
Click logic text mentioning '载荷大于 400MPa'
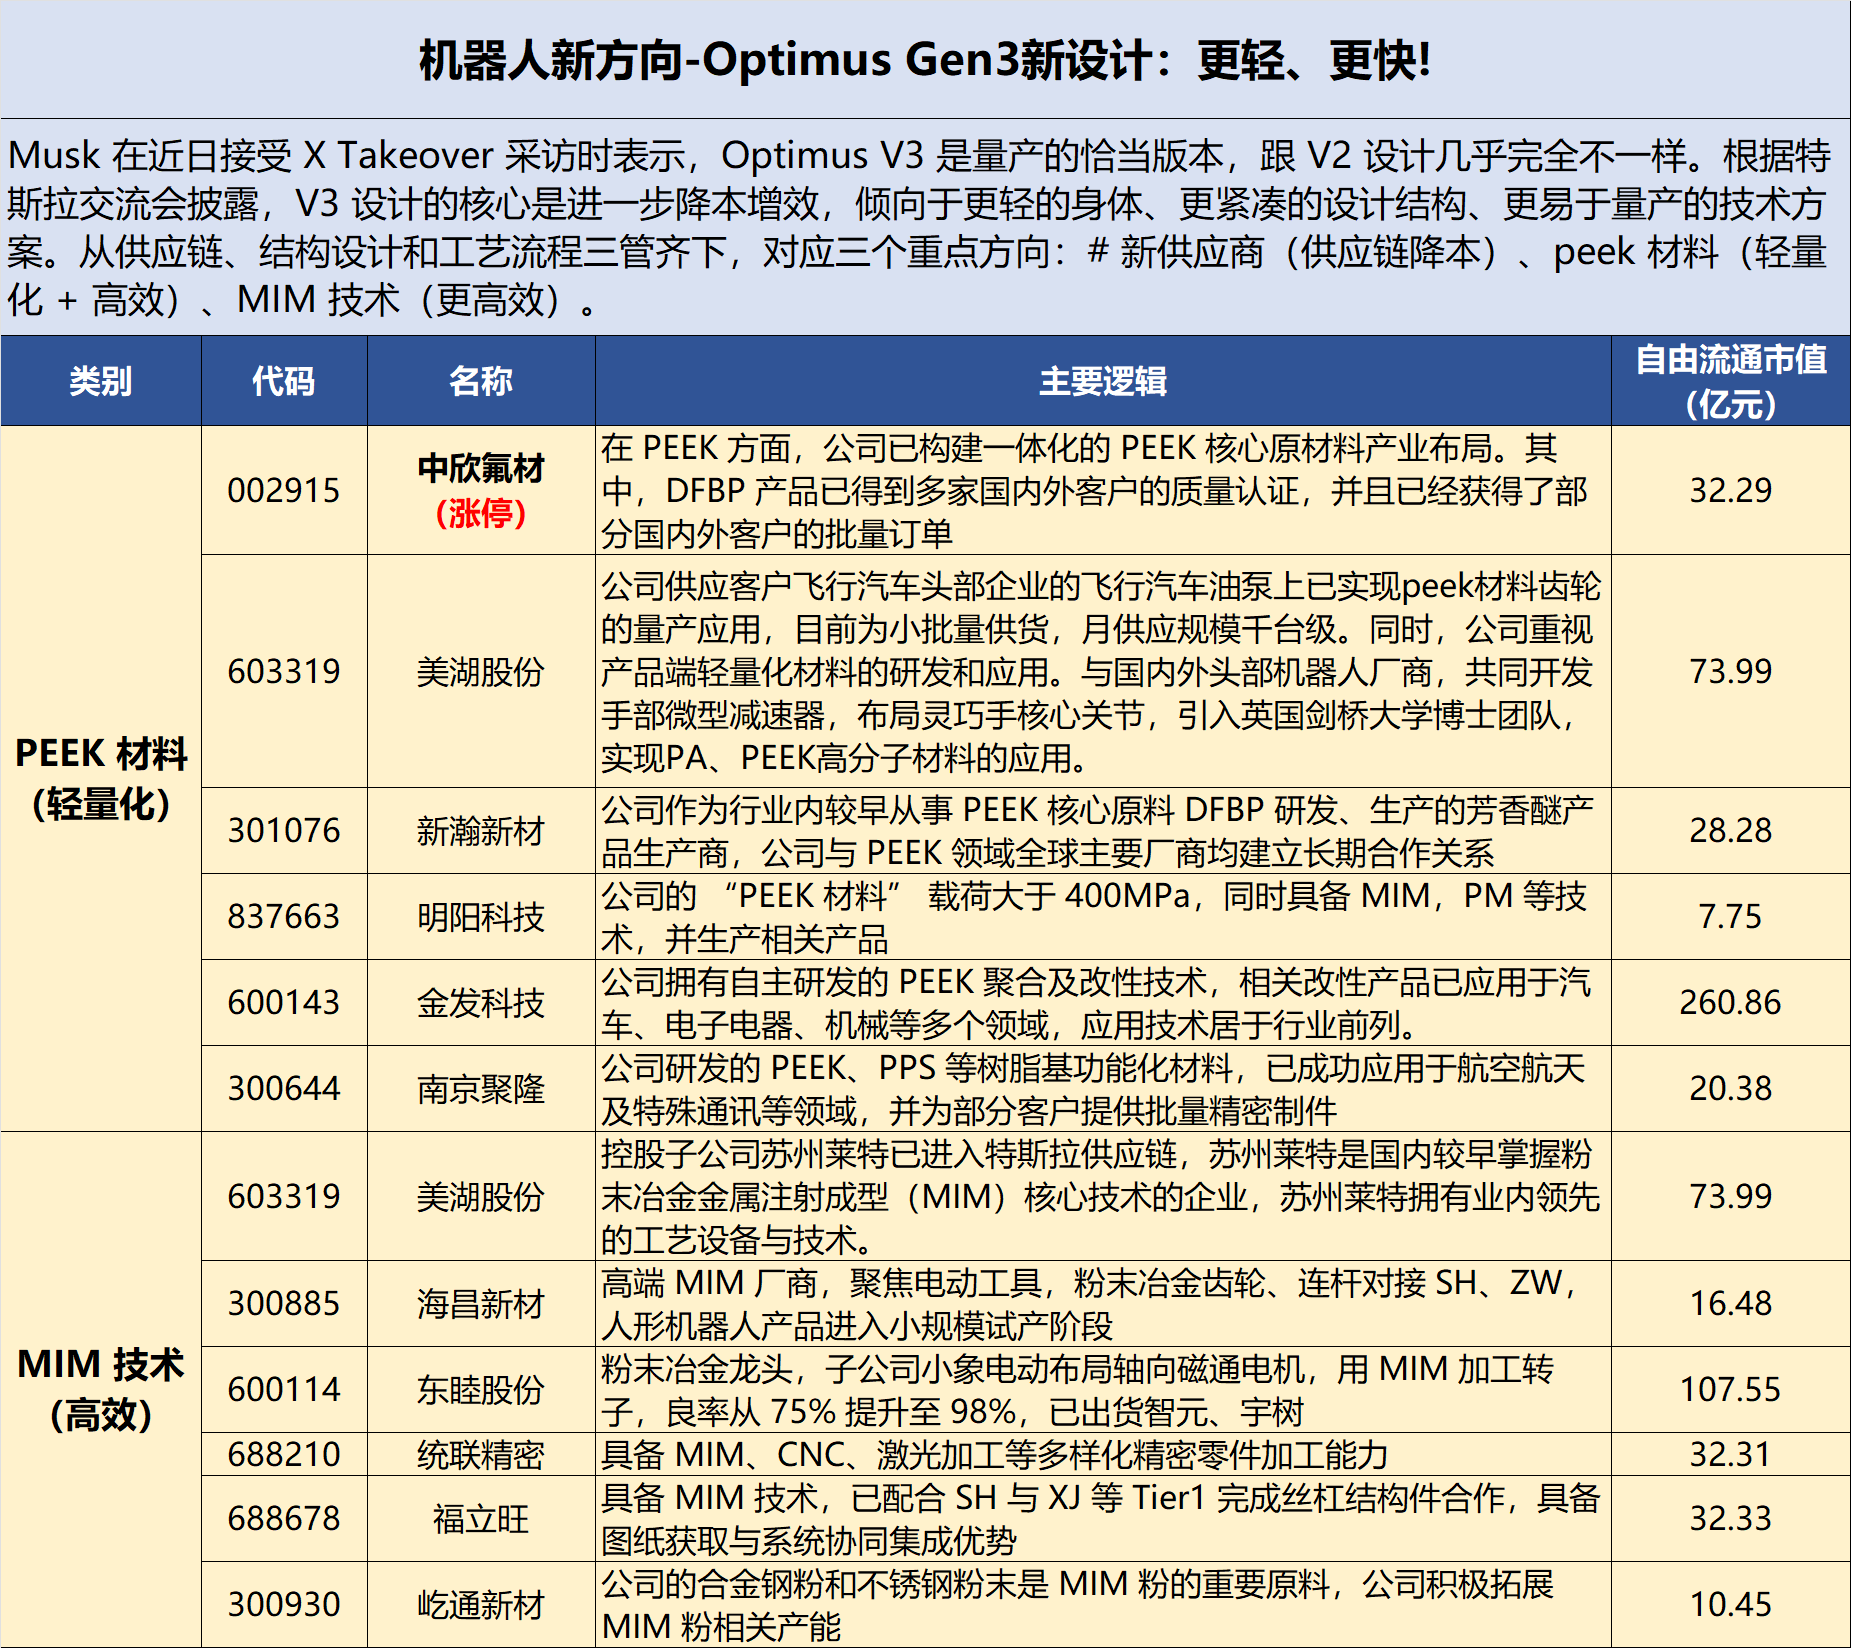(x=1093, y=917)
